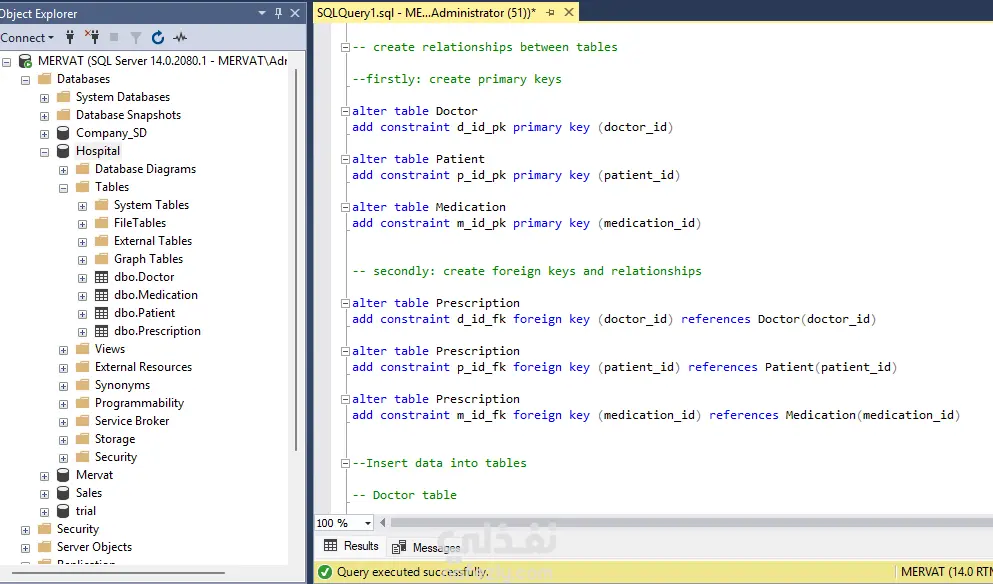Refresh the Object Explorer tree

(158, 38)
